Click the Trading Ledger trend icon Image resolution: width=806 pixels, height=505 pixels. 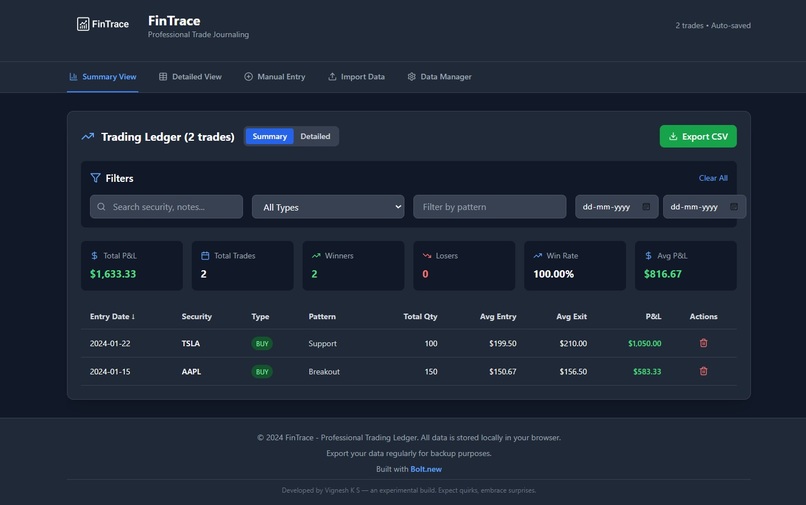tap(87, 136)
